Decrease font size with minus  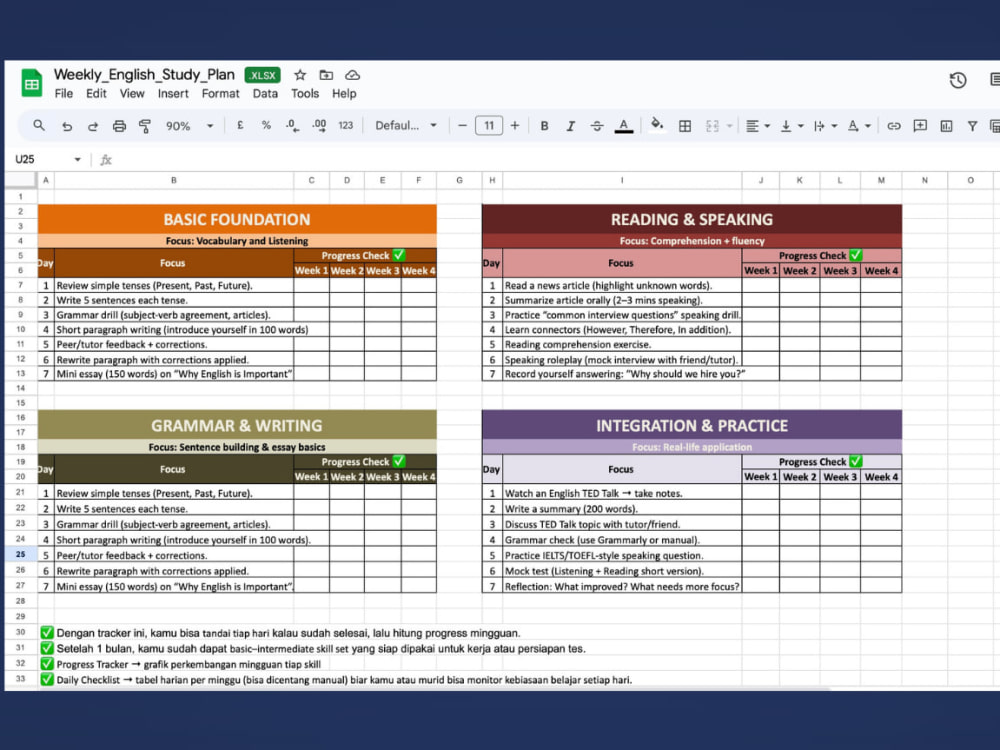pyautogui.click(x=462, y=126)
